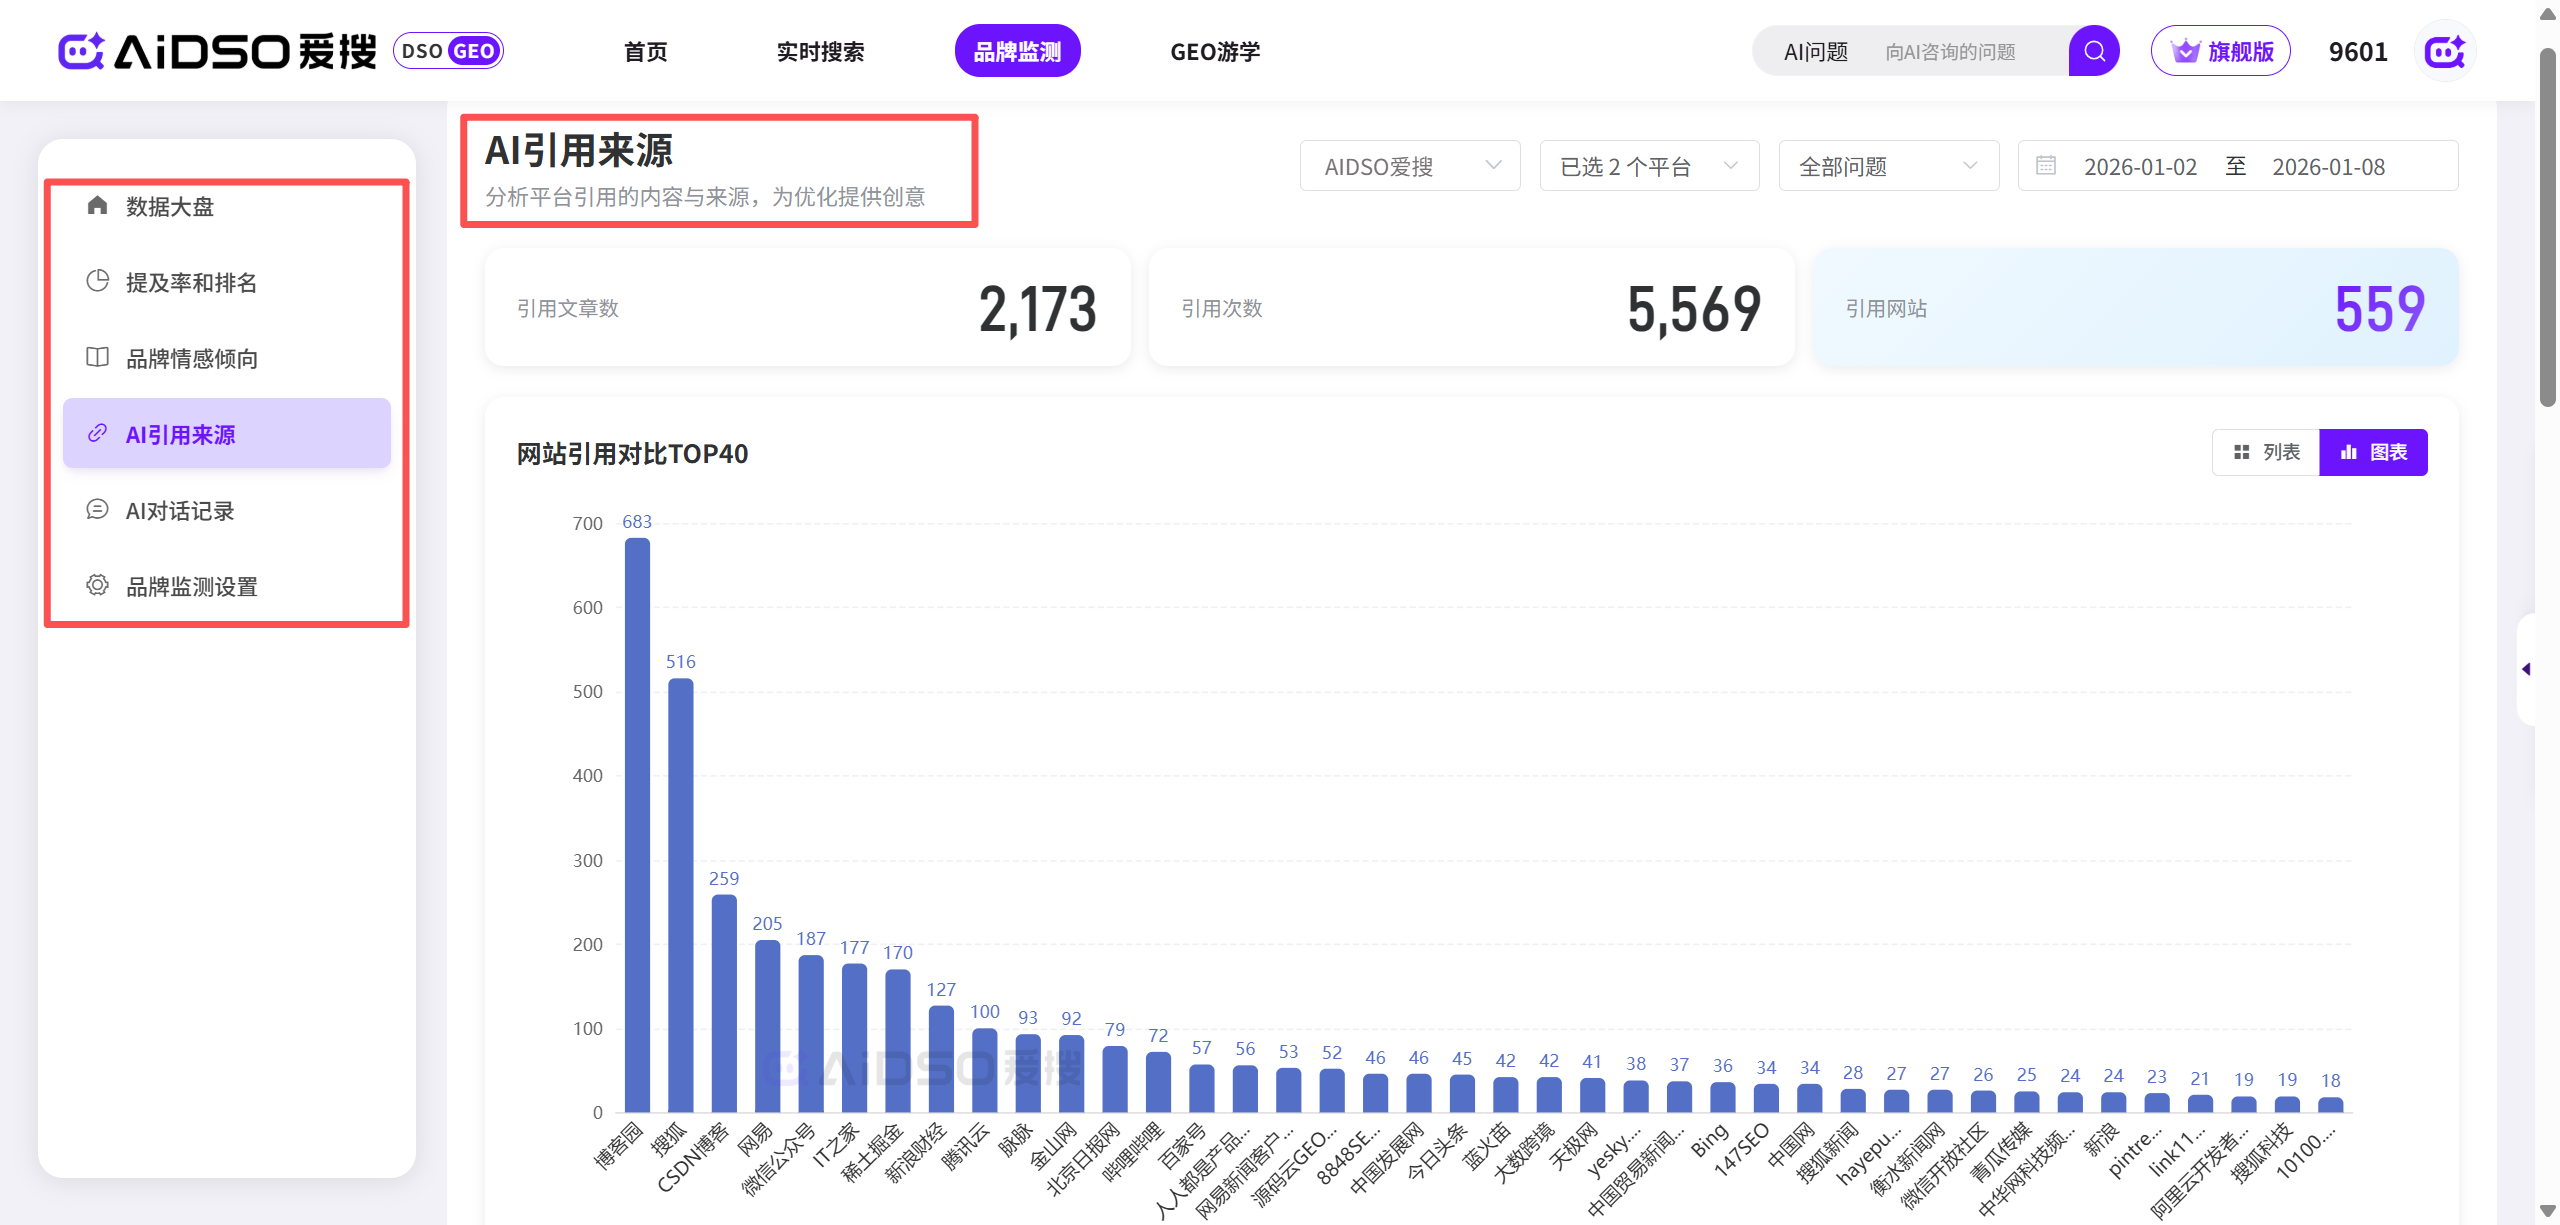Go to the GEO游学 nav tab
The image size is (2560, 1225).
(x=1215, y=51)
